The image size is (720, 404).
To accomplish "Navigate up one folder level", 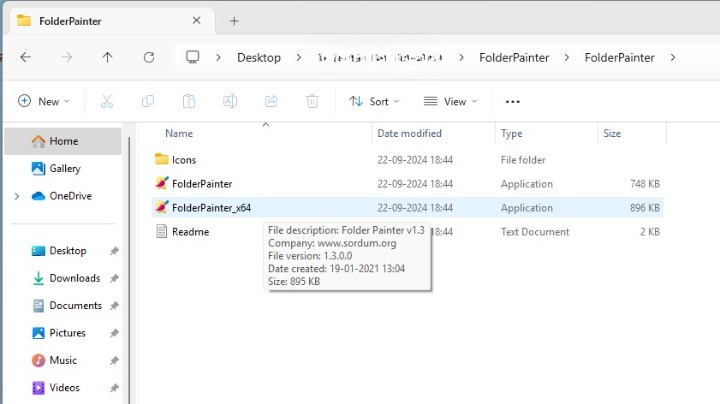I will (x=107, y=57).
